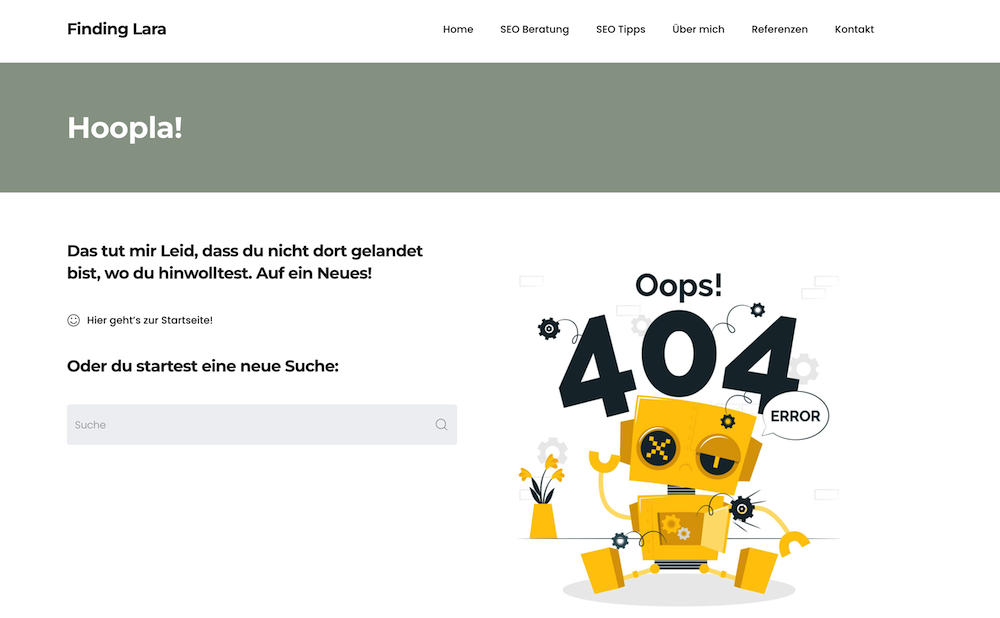Click the robot's X-shaped eye
The height and width of the screenshot is (618, 1000).
click(x=657, y=447)
